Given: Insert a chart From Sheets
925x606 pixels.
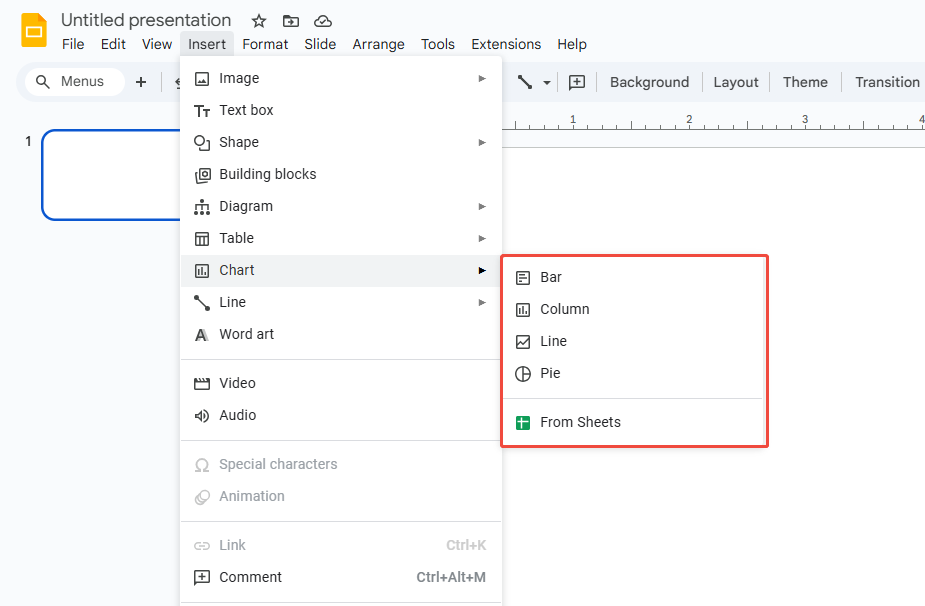Looking at the screenshot, I should [579, 423].
